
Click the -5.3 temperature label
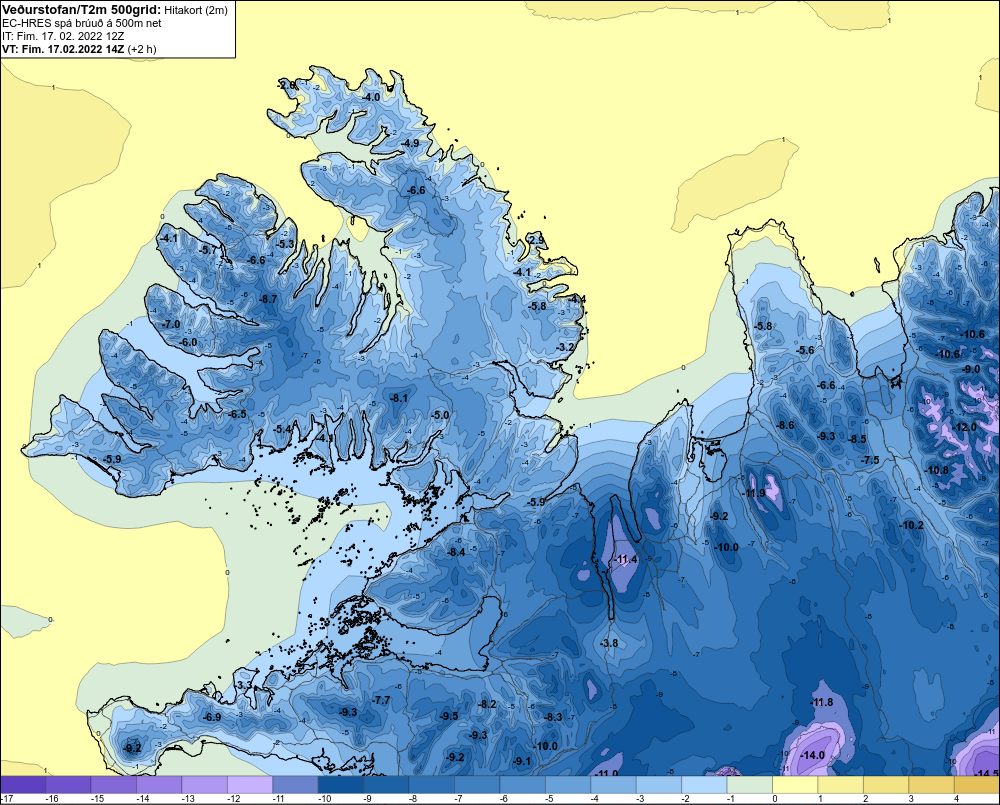(x=285, y=244)
